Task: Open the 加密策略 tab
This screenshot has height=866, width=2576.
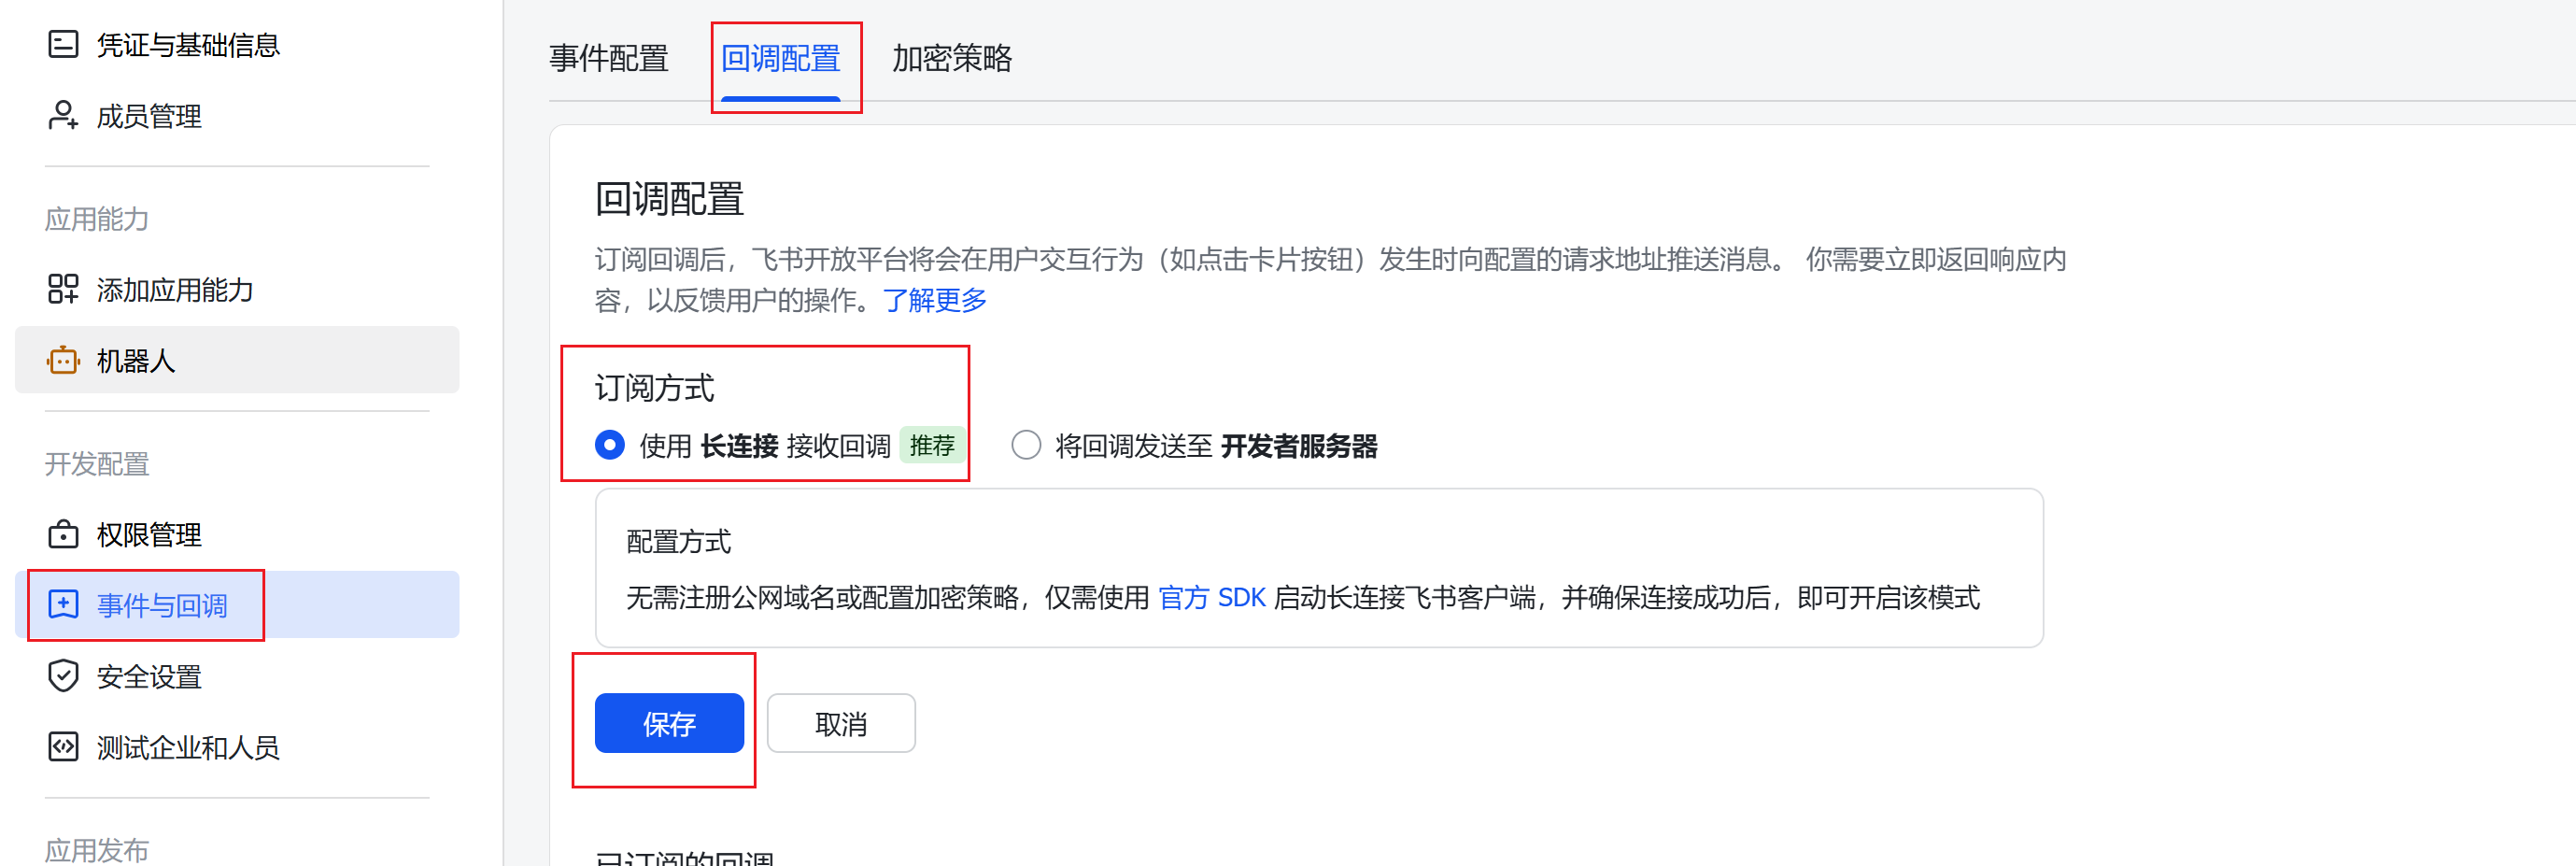Action: 951,60
